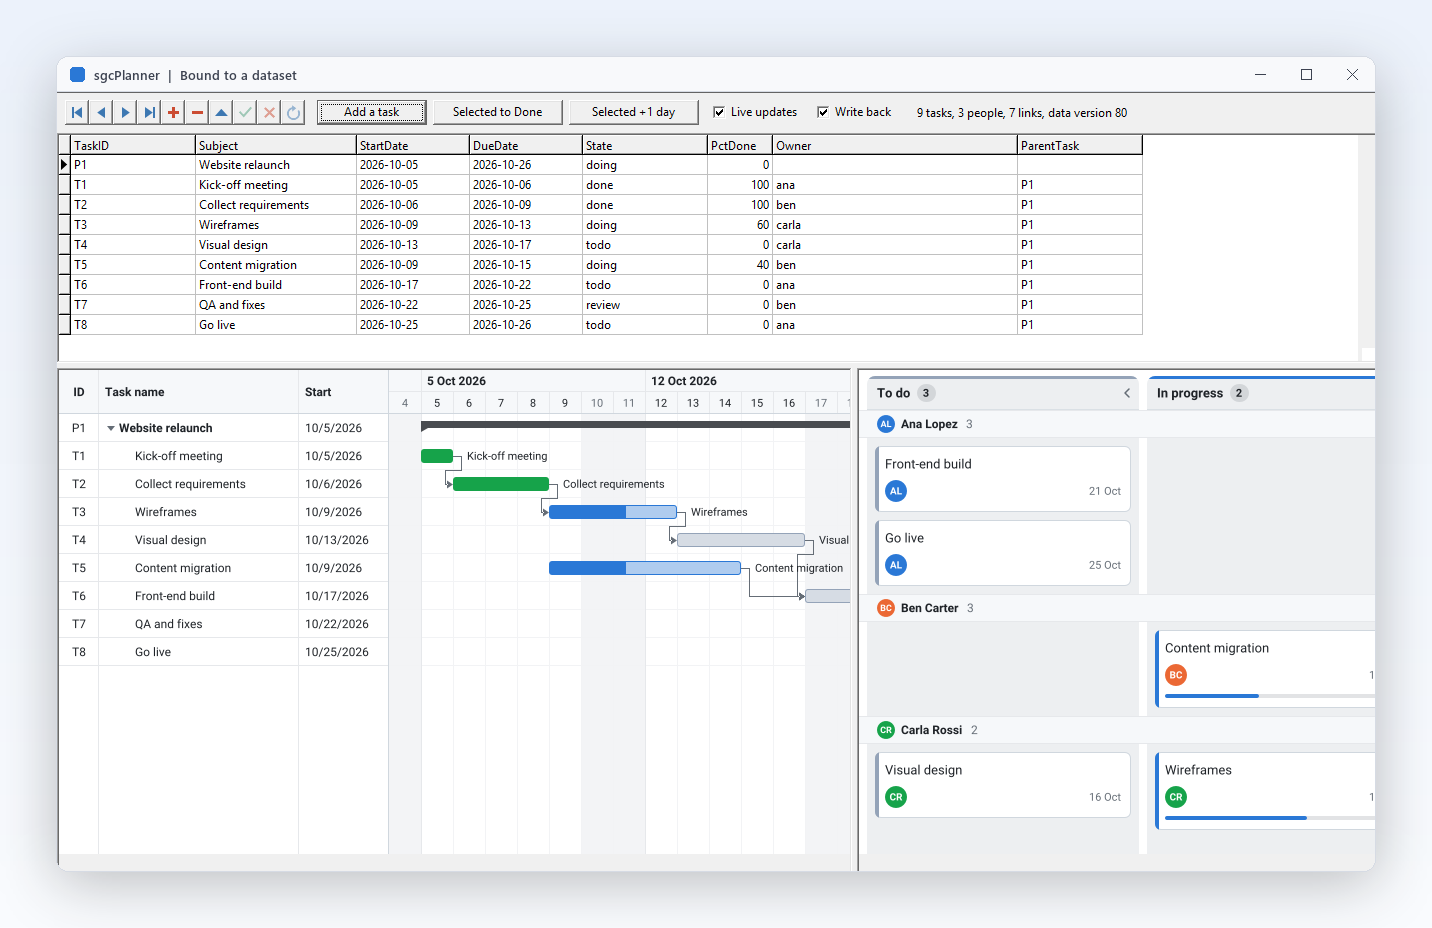Click the CR avatar on Visual design card

click(896, 797)
